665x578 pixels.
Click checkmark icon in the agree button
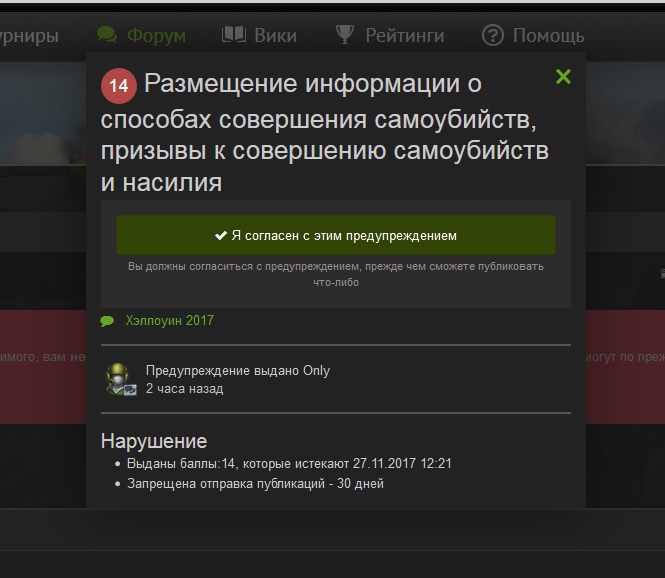(x=220, y=236)
